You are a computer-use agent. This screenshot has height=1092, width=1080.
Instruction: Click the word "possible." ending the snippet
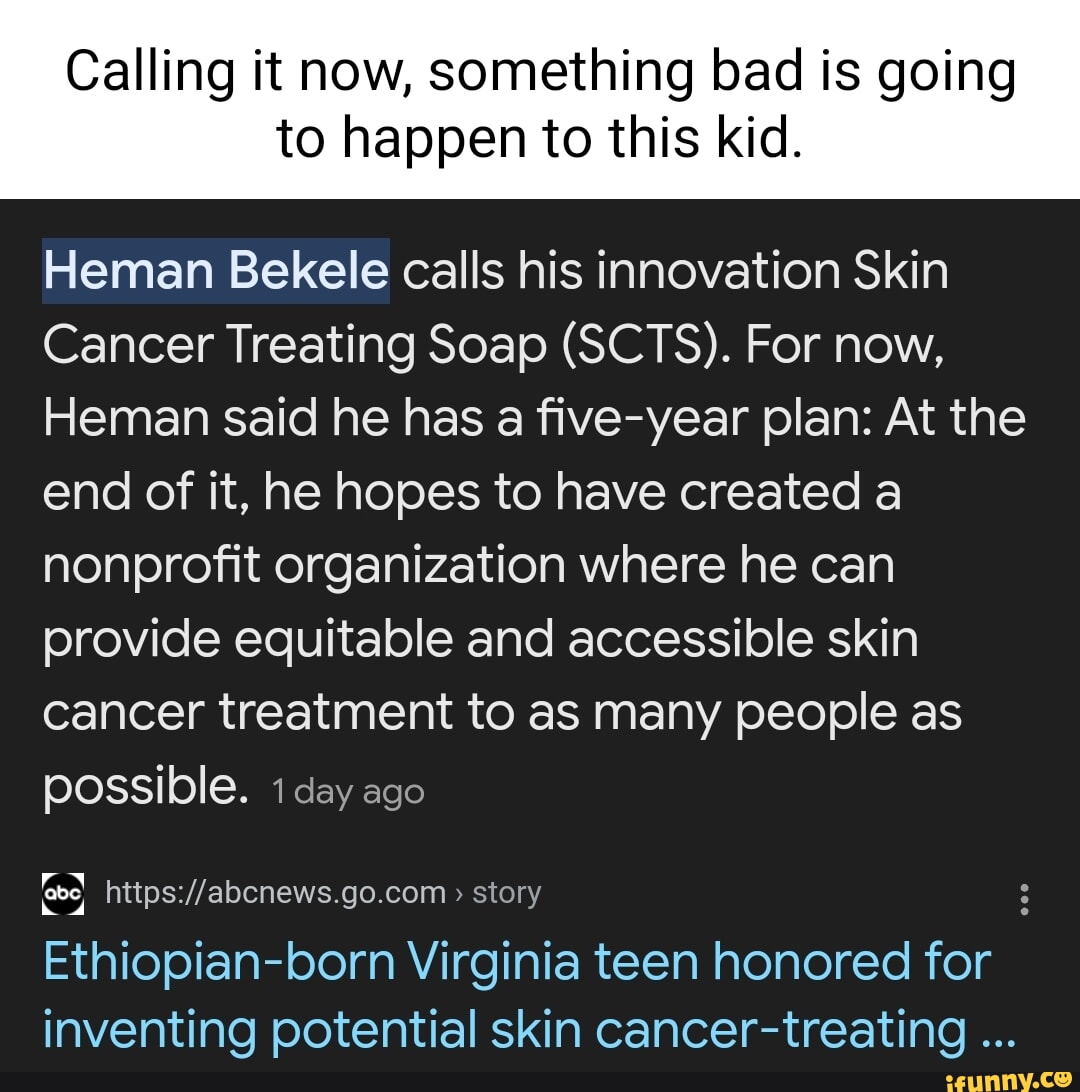pyautogui.click(x=144, y=788)
